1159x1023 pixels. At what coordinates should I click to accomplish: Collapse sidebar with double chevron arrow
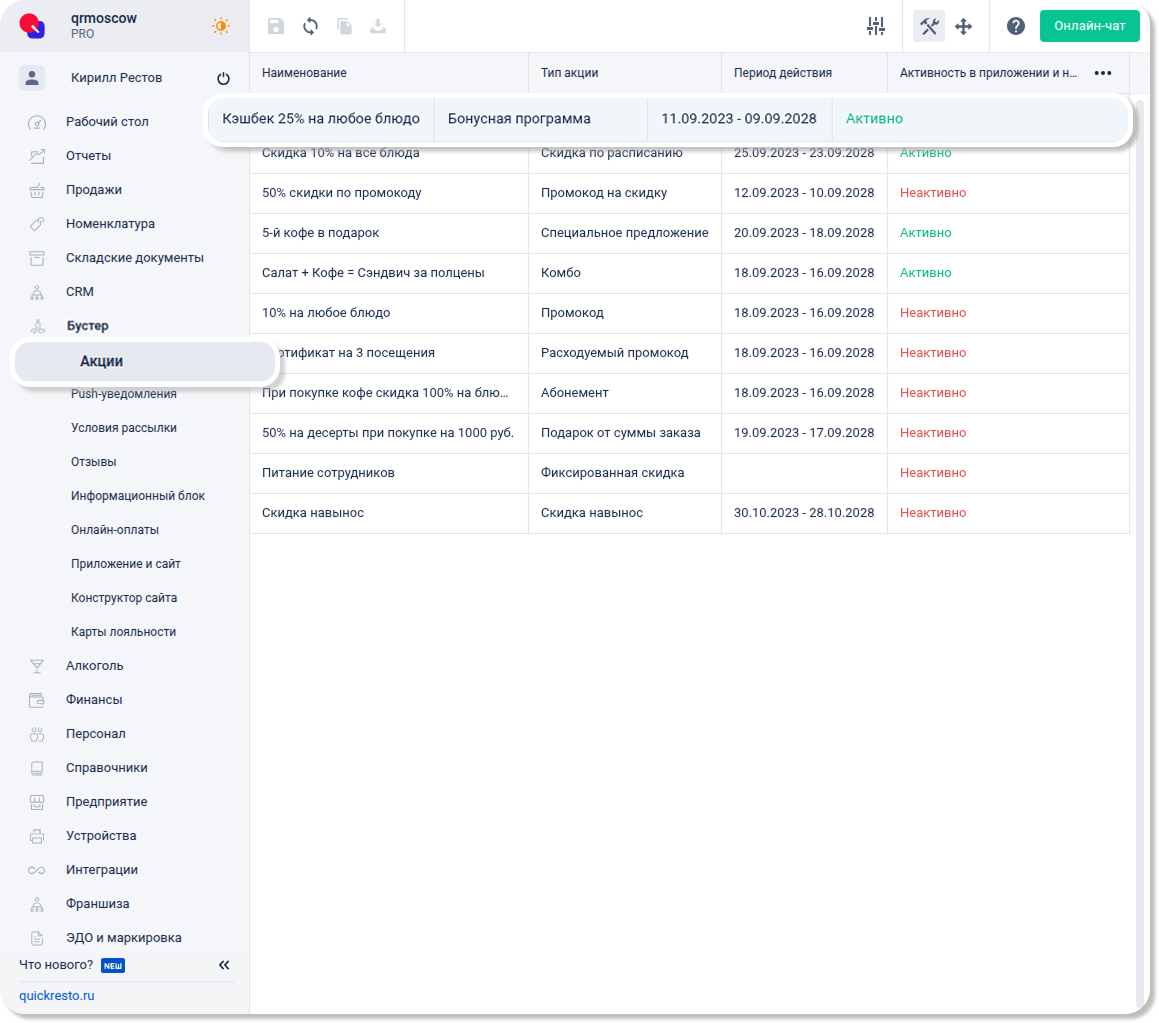pyautogui.click(x=224, y=965)
